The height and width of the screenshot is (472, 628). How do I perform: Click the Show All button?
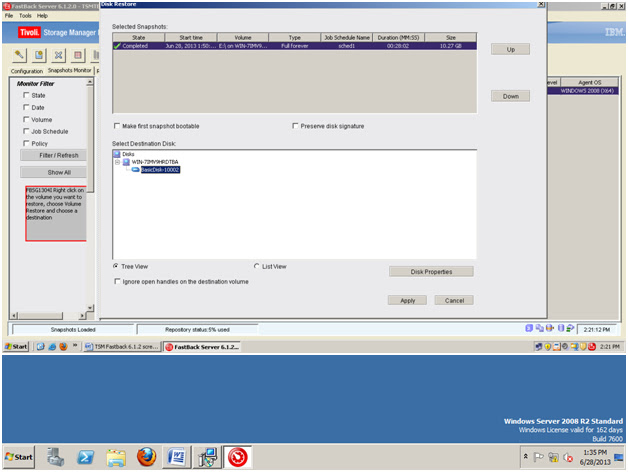(x=53, y=172)
